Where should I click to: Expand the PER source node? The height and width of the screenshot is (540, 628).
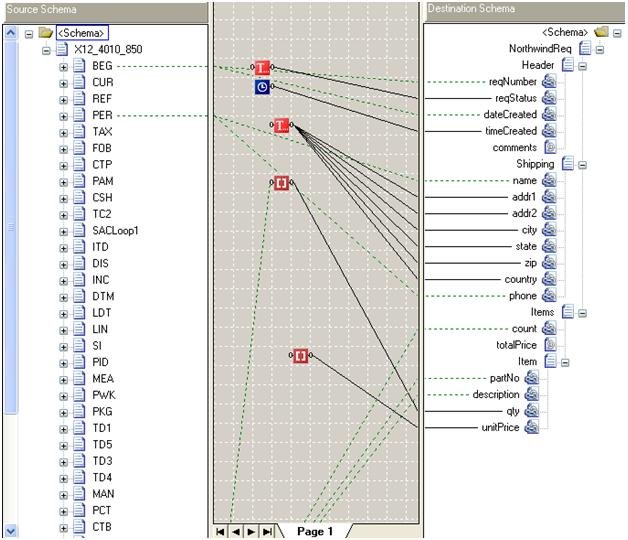63,116
